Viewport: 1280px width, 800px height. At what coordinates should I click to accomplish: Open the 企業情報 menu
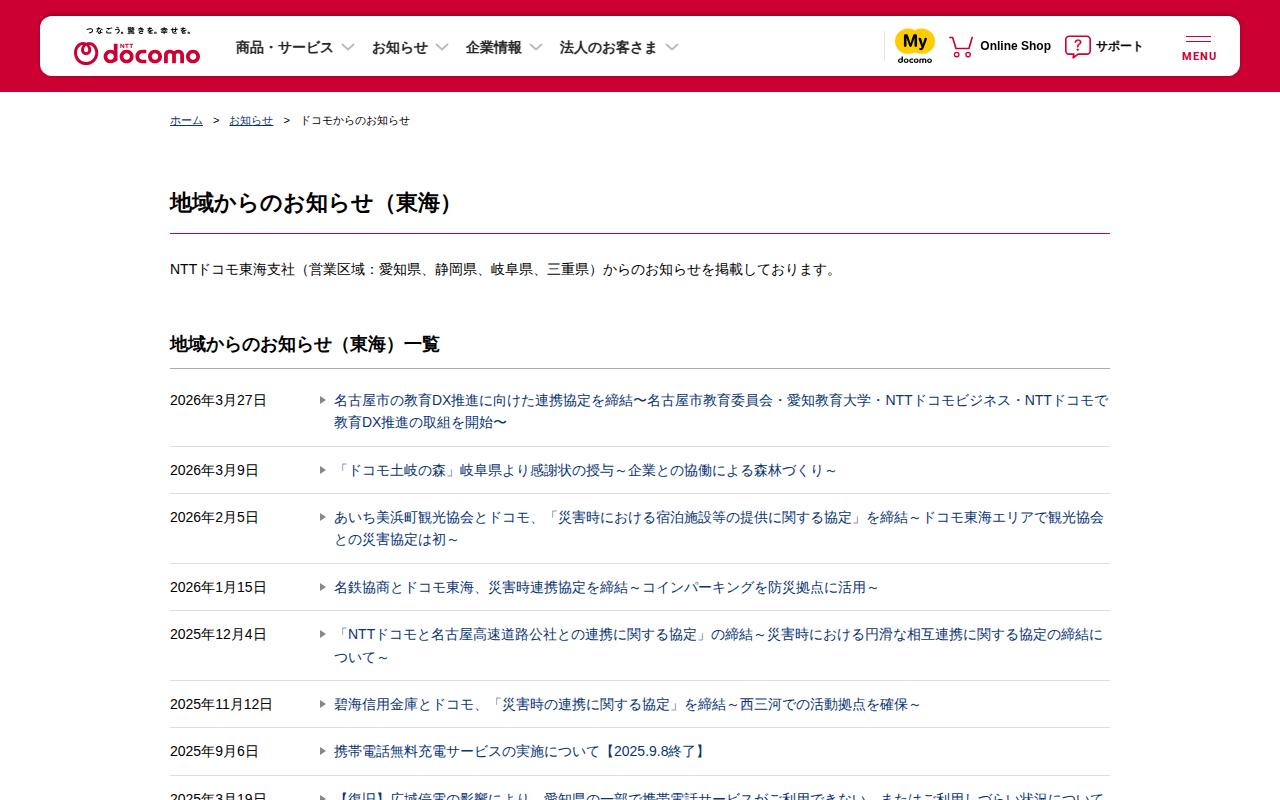tap(494, 47)
